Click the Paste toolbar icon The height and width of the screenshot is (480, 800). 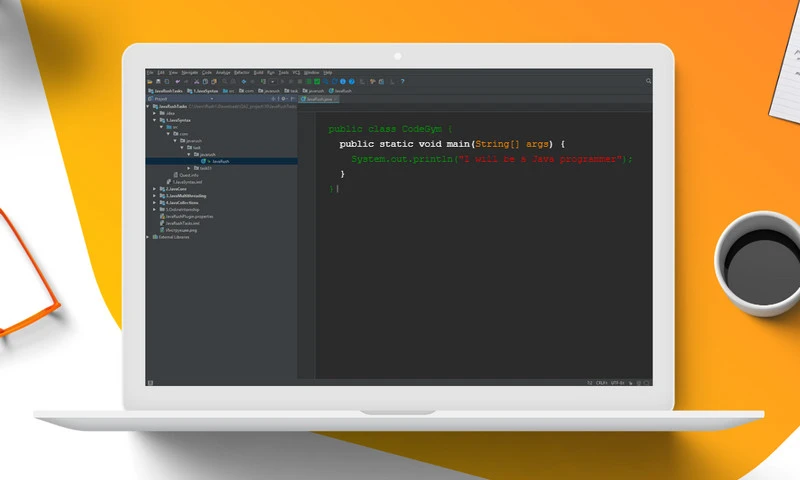214,81
